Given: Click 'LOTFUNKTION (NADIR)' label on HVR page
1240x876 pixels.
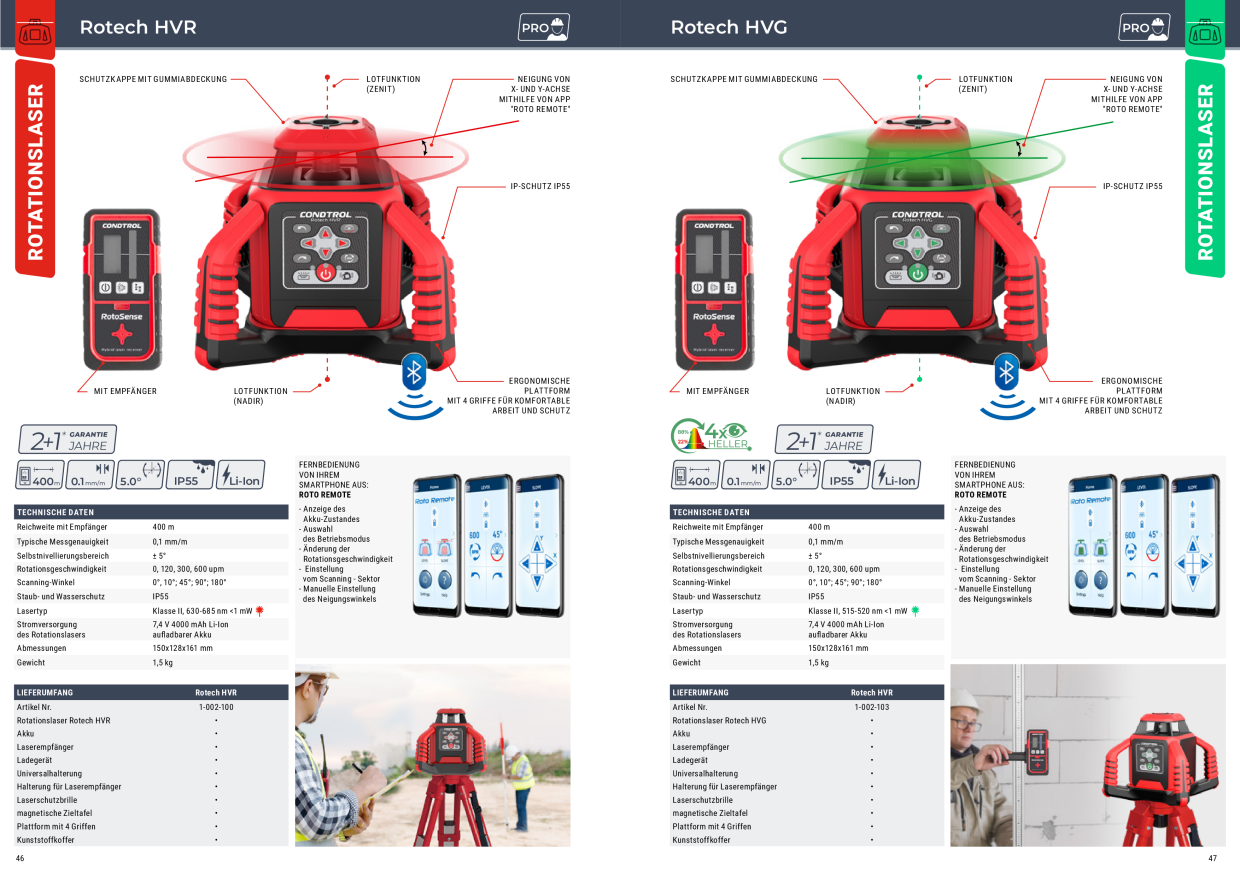Looking at the screenshot, I should (261, 396).
